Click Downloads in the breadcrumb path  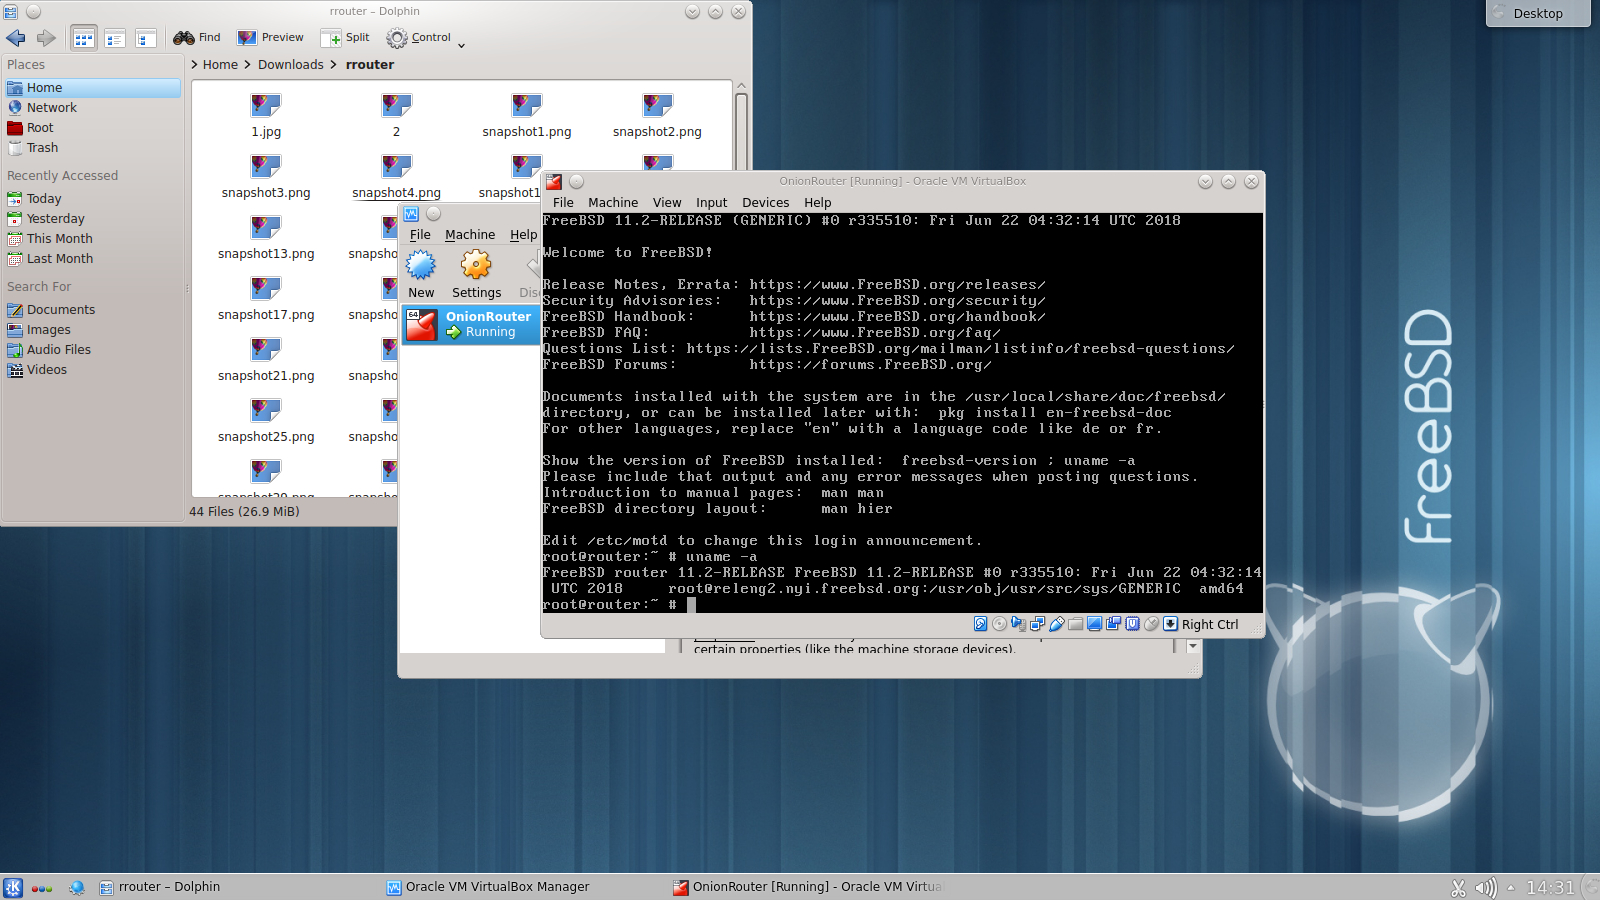coord(291,65)
